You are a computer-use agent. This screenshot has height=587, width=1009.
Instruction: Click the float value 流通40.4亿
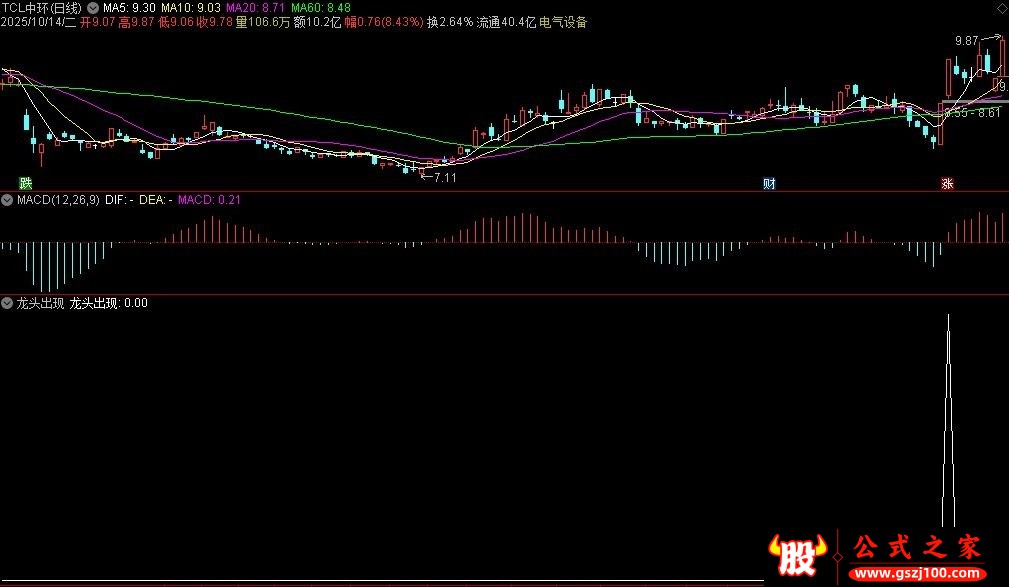(x=506, y=23)
